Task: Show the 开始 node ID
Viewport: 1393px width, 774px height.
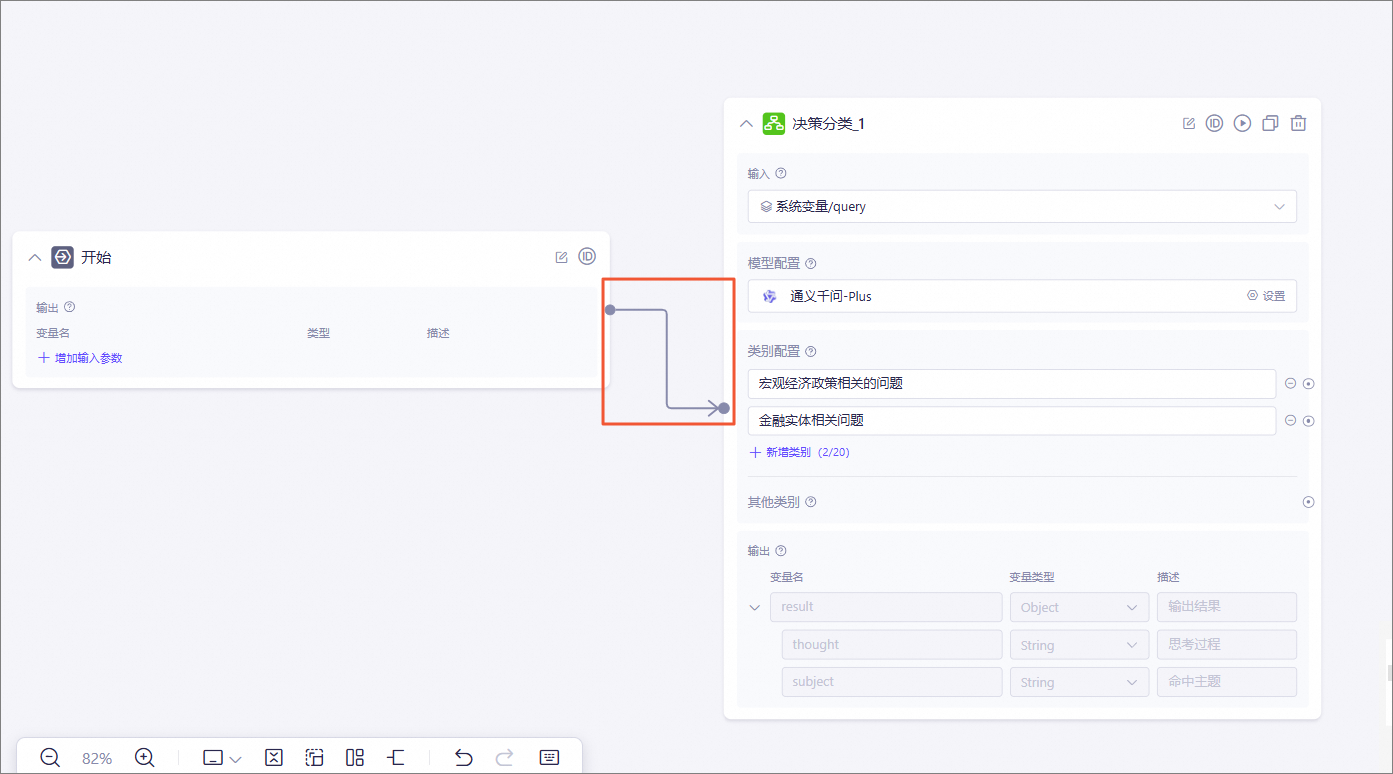Action: click(x=587, y=257)
